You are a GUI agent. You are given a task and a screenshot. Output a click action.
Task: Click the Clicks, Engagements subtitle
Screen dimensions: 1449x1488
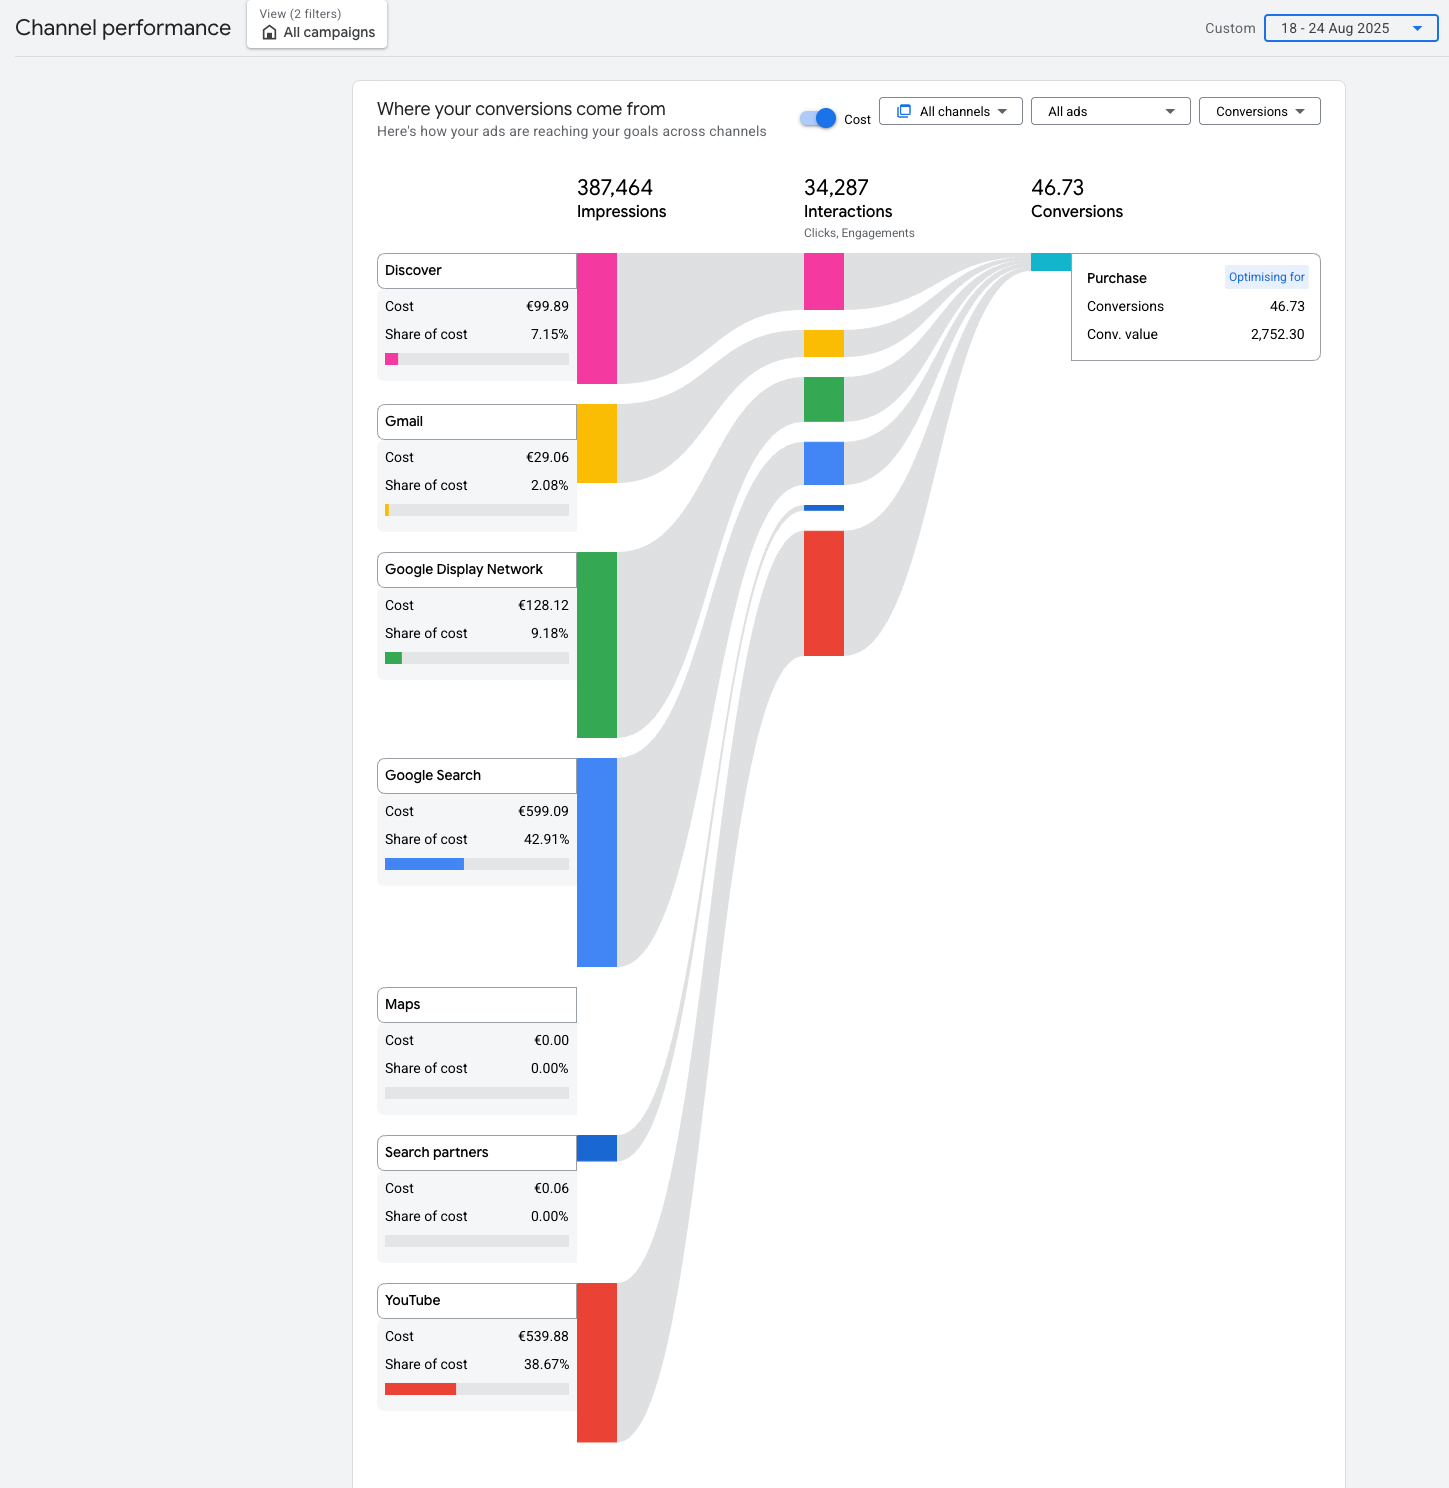(859, 233)
